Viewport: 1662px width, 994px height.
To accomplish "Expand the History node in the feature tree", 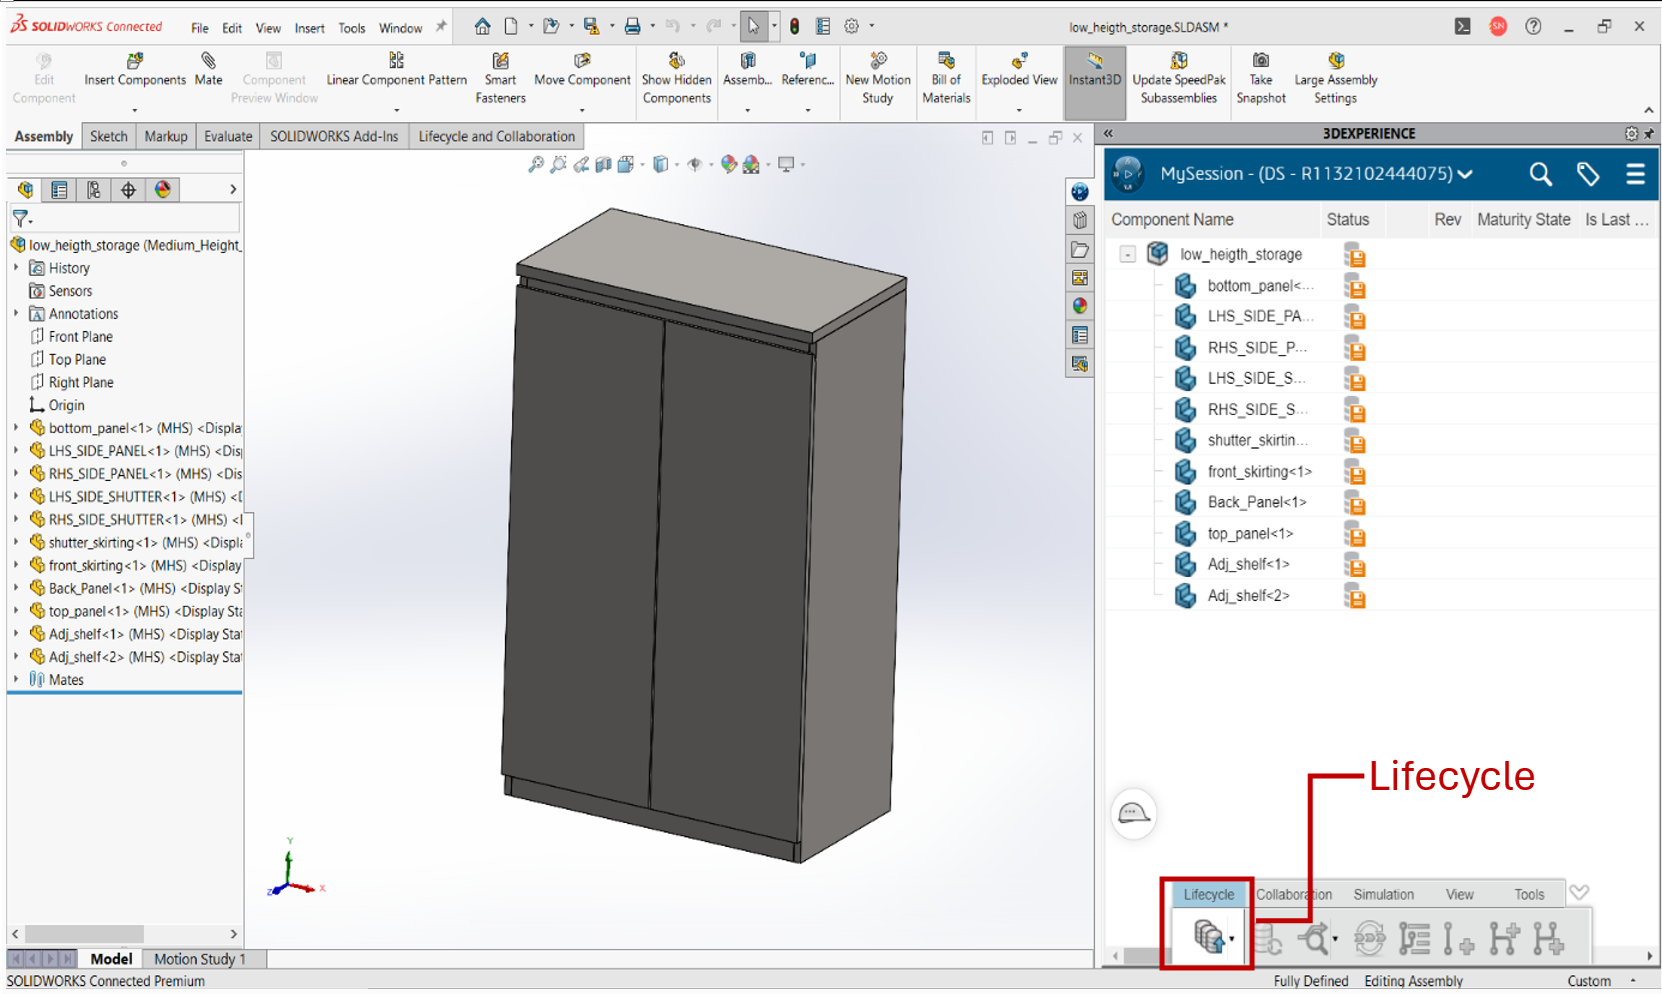I will pyautogui.click(x=16, y=268).
